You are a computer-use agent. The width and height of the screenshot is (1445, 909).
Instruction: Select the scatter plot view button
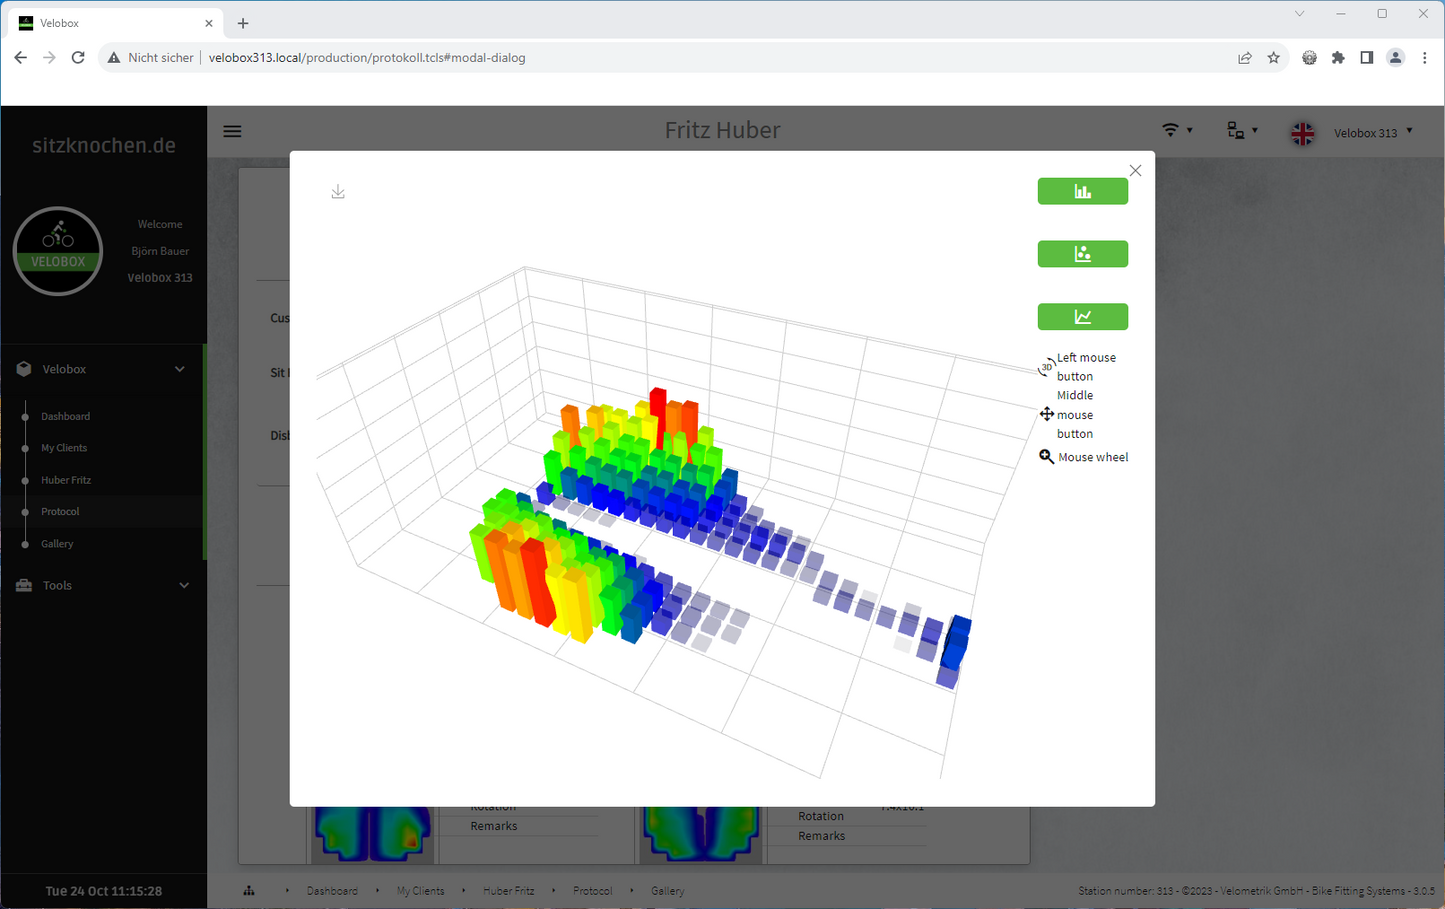[1082, 254]
